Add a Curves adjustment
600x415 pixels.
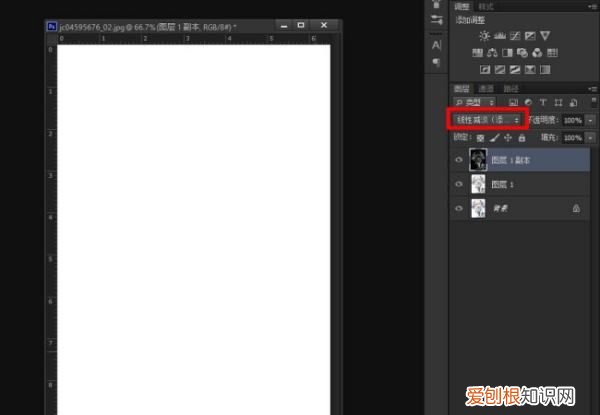(513, 36)
